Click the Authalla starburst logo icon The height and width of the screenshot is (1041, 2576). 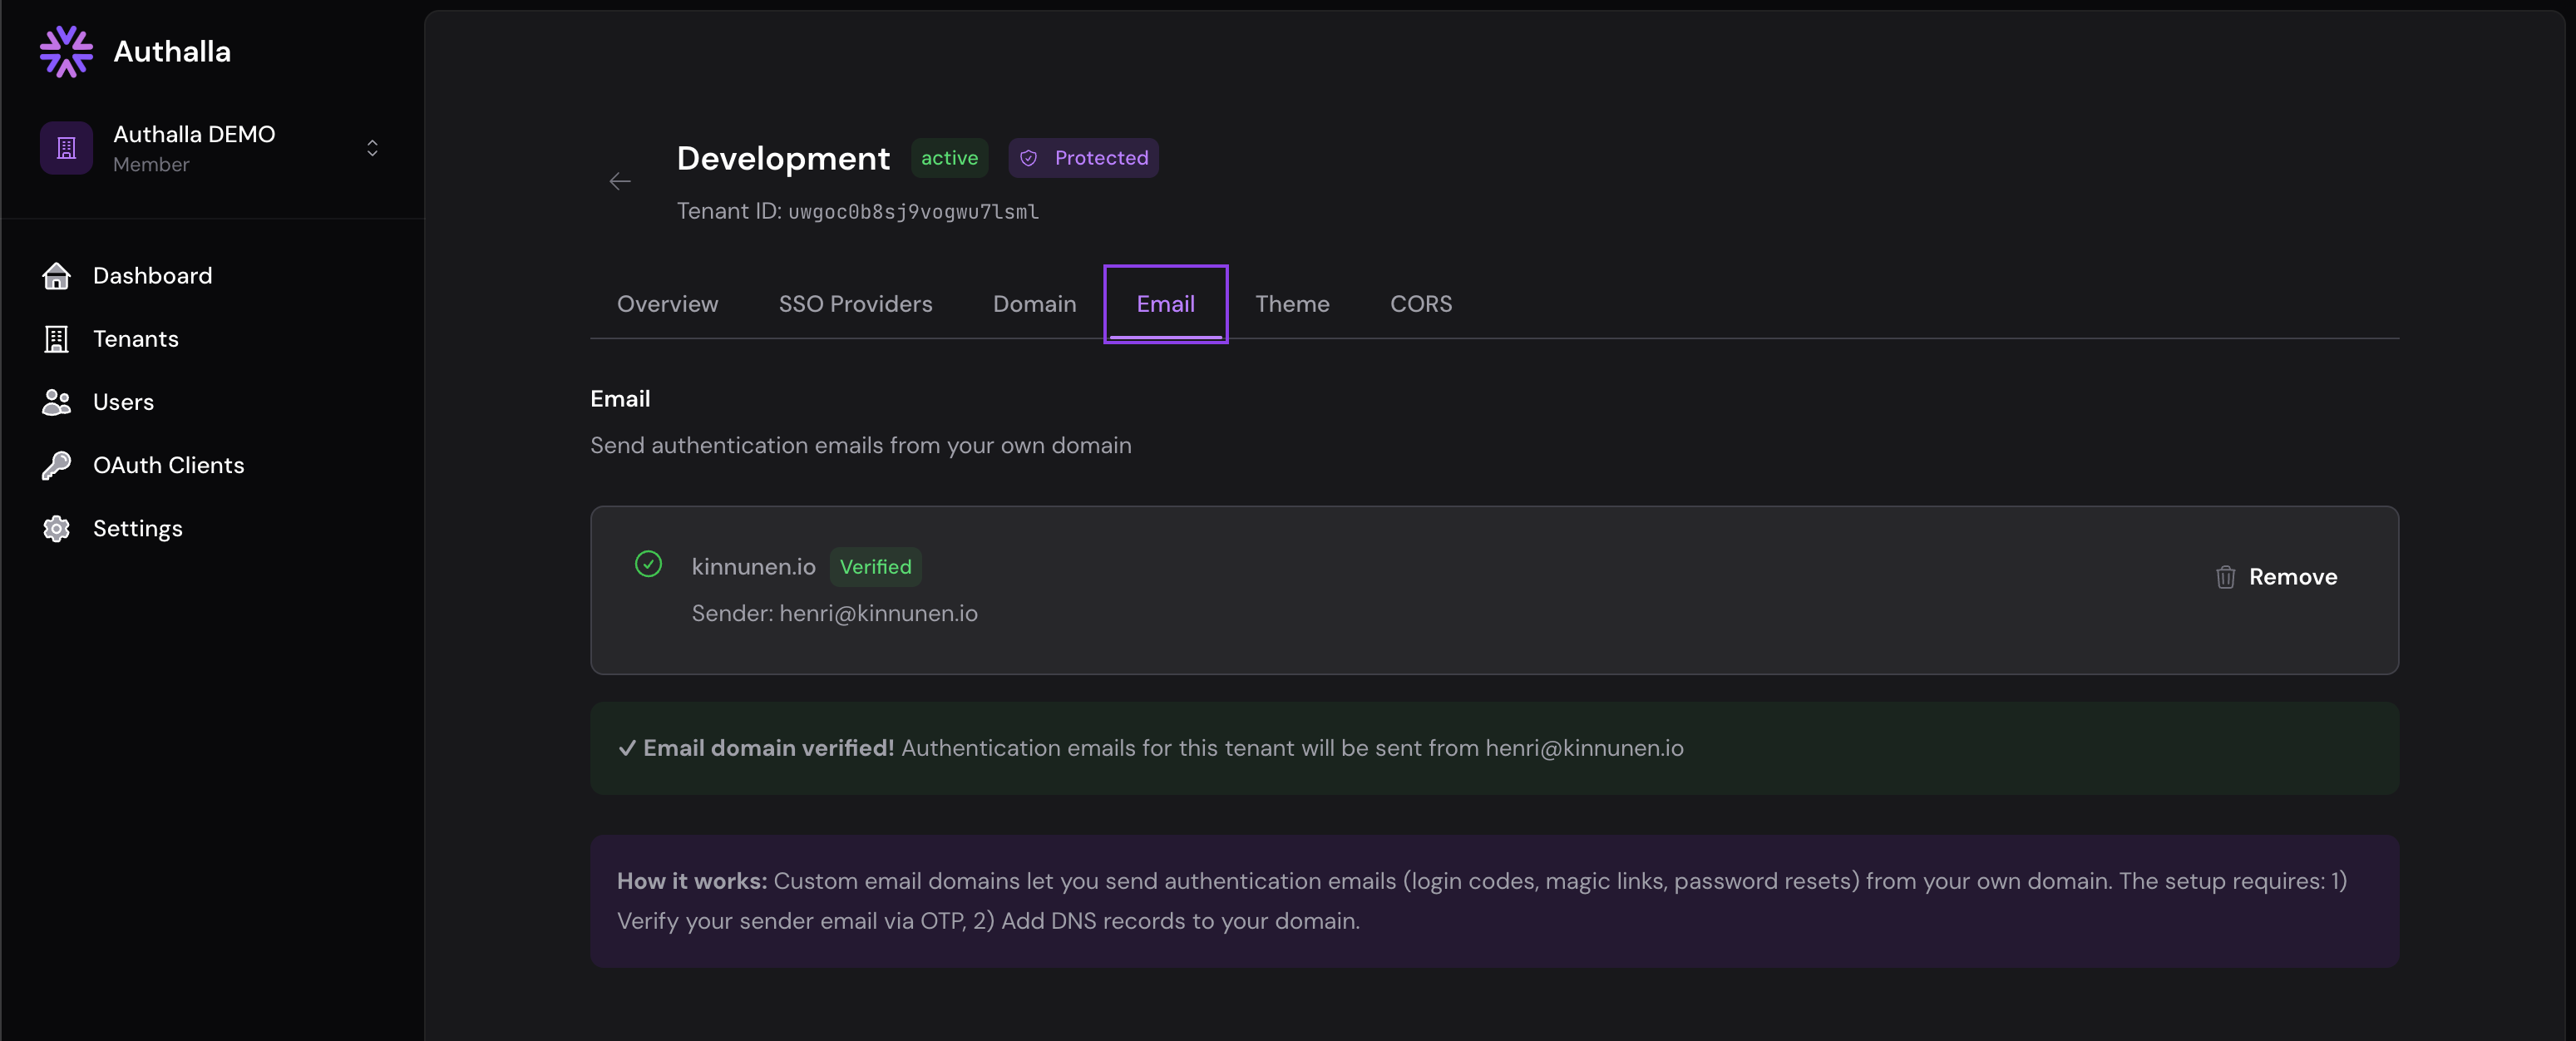tap(66, 51)
